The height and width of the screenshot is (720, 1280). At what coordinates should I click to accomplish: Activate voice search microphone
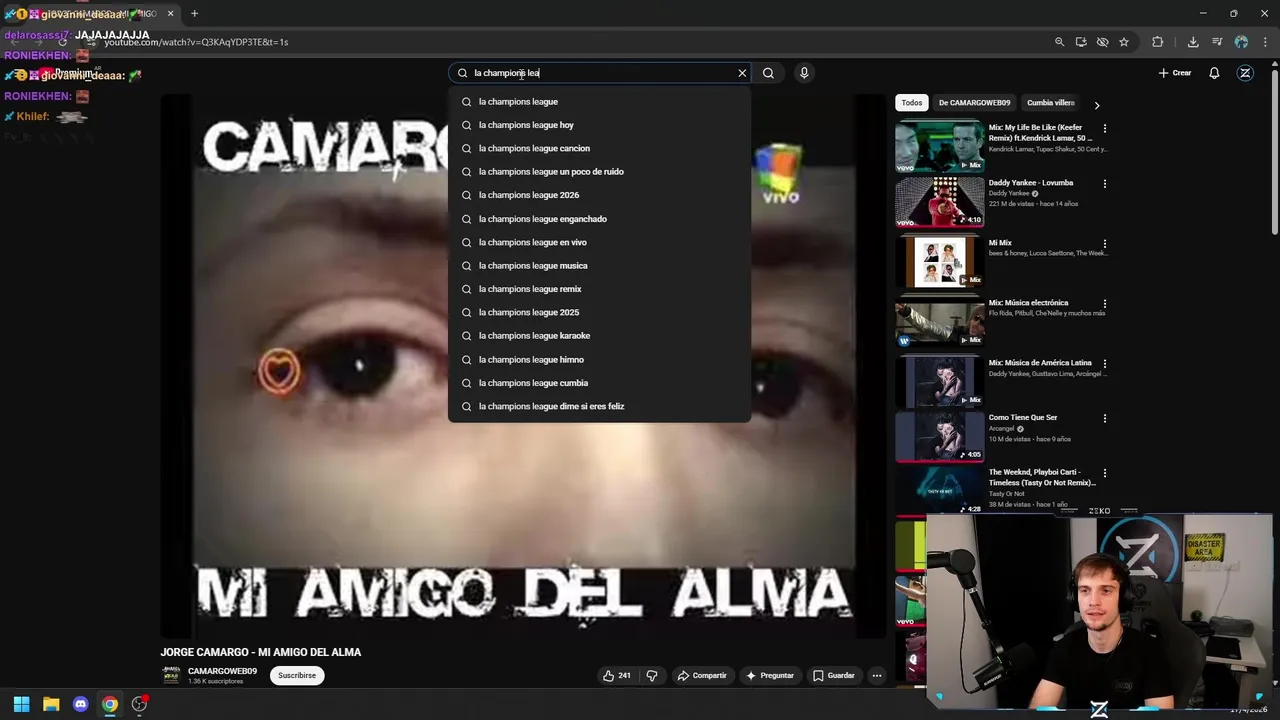804,73
